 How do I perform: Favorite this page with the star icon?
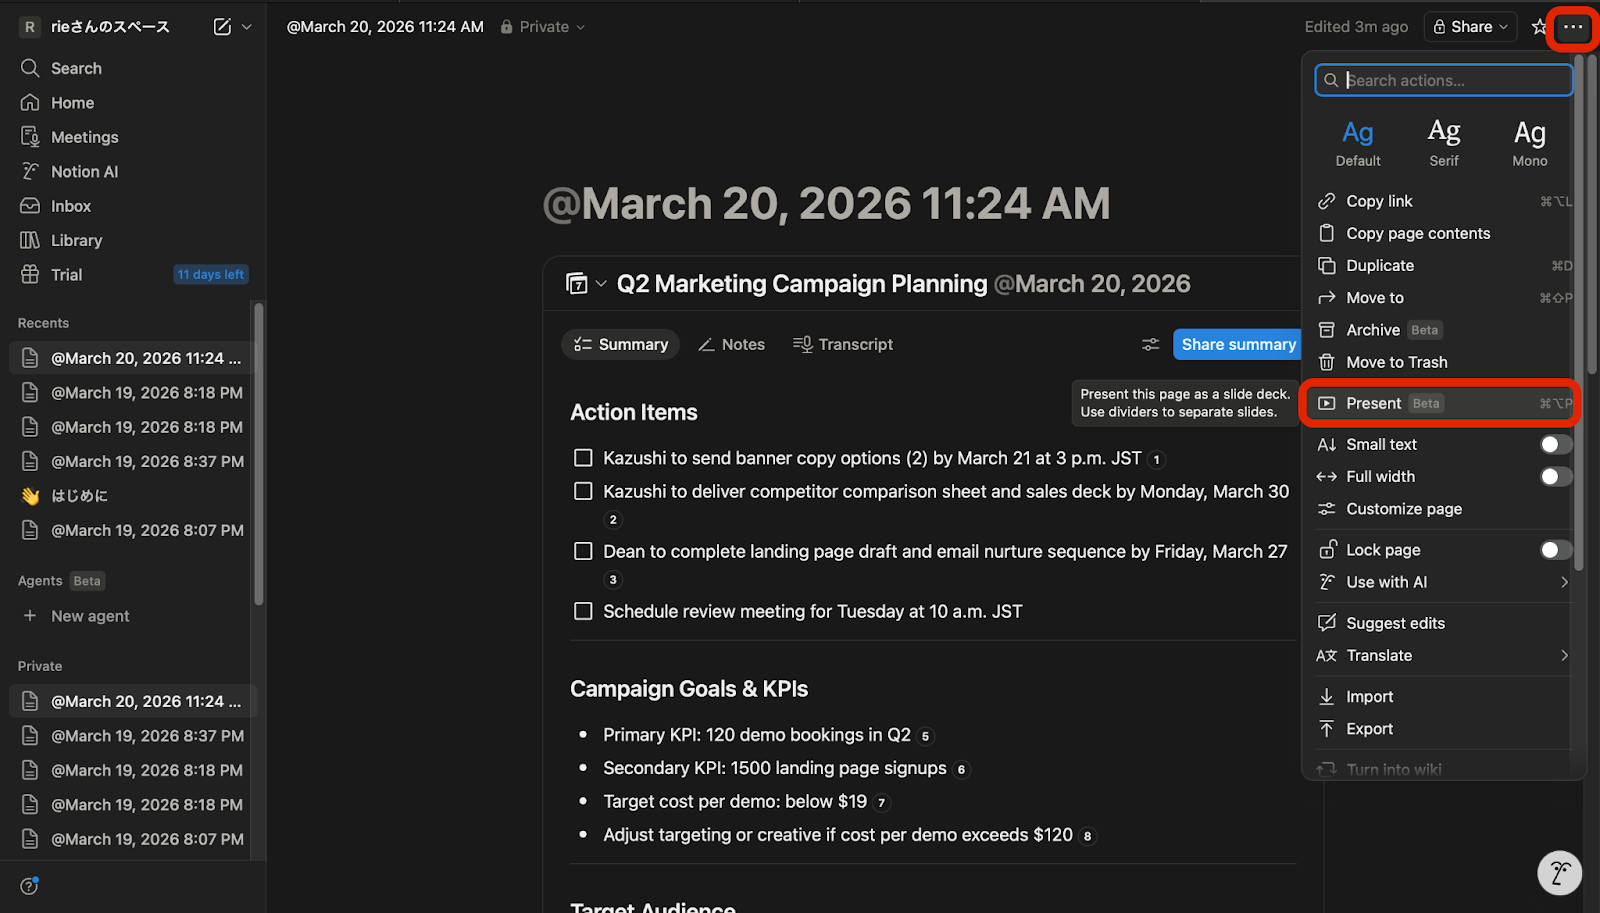click(1537, 27)
